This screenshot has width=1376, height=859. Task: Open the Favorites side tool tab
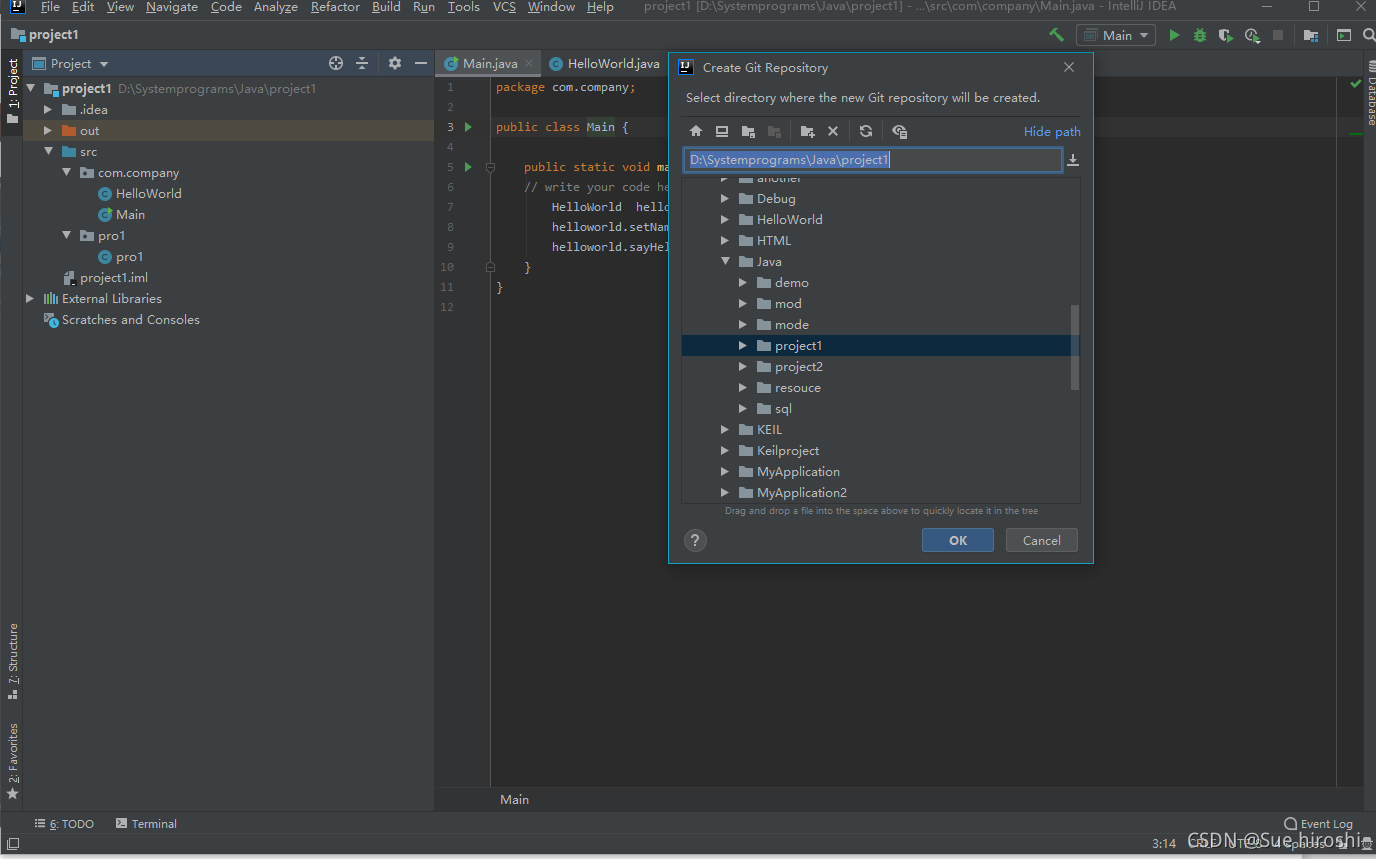click(x=13, y=762)
